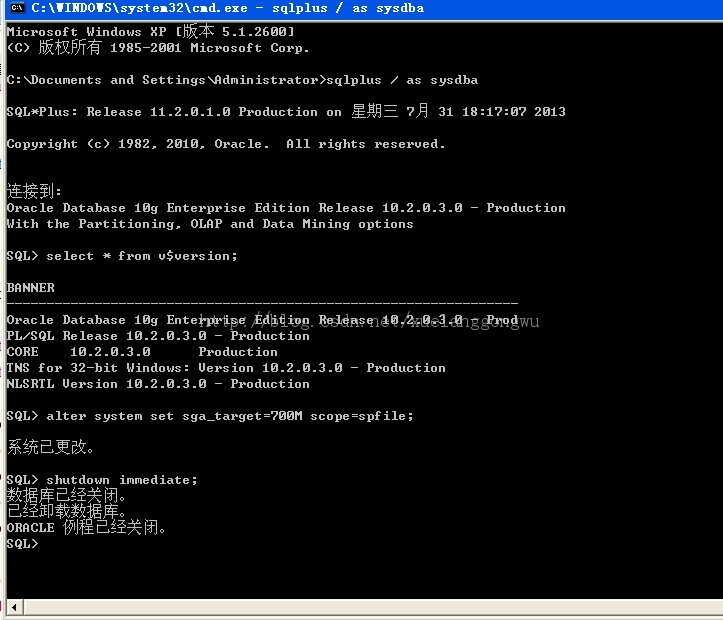
Task: Click the "已经卸载数据库。" message
Action: 66,511
